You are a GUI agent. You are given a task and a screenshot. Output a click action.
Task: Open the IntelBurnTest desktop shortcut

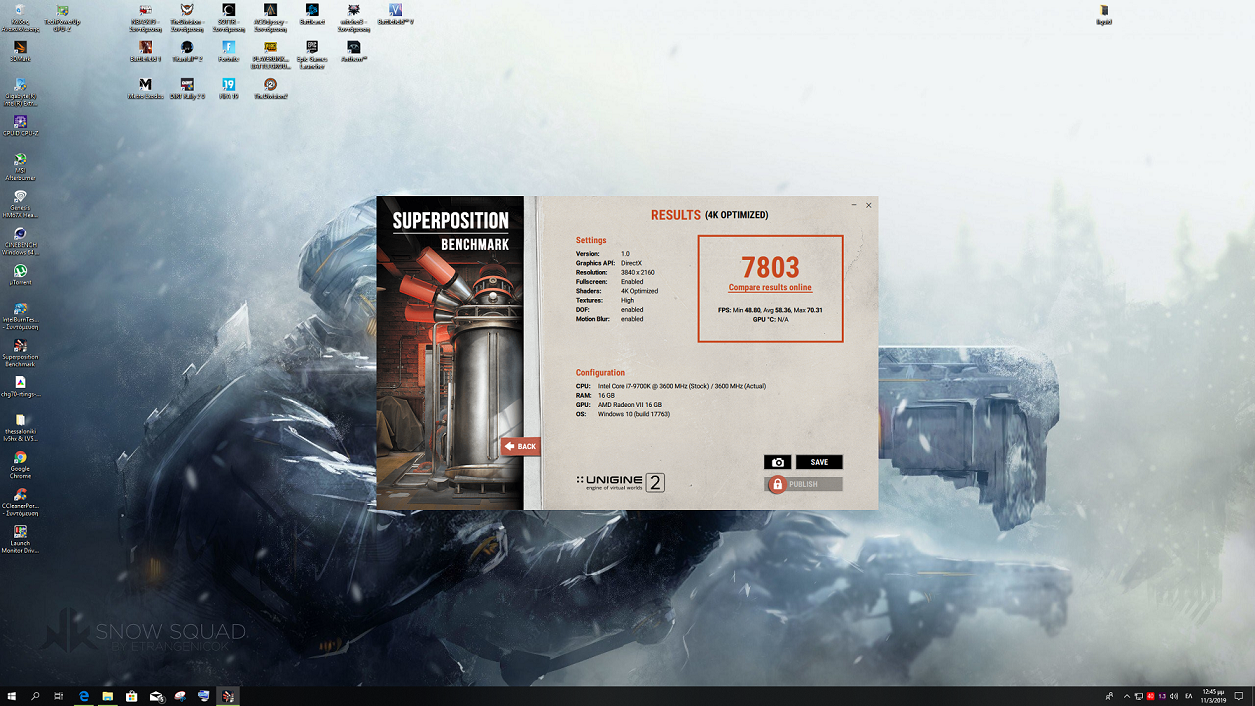[x=20, y=316]
